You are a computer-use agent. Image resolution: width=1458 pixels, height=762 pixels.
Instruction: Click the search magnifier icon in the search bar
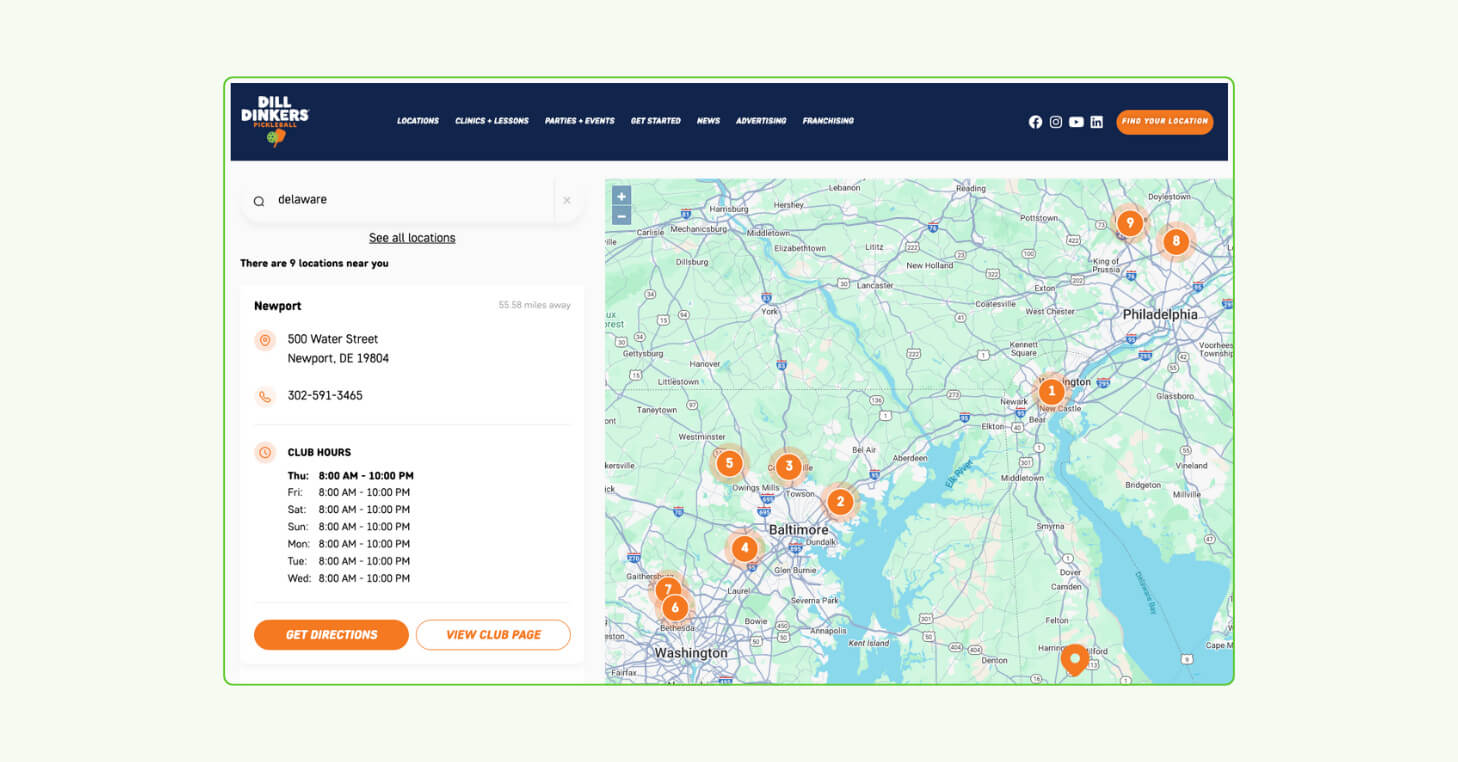click(259, 200)
